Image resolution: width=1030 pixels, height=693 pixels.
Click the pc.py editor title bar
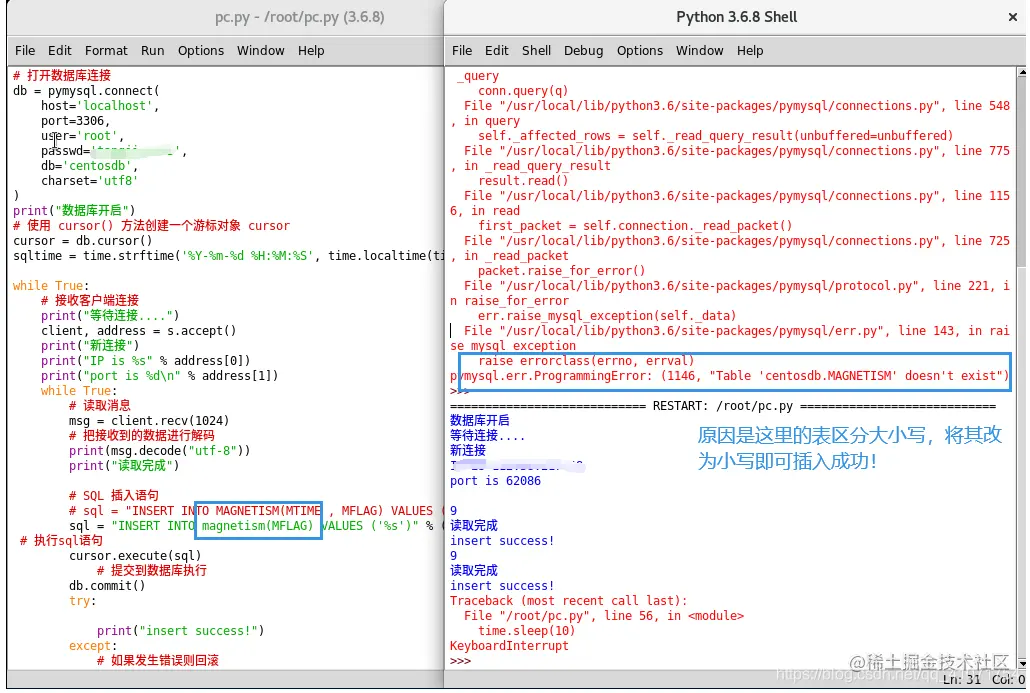pos(225,17)
